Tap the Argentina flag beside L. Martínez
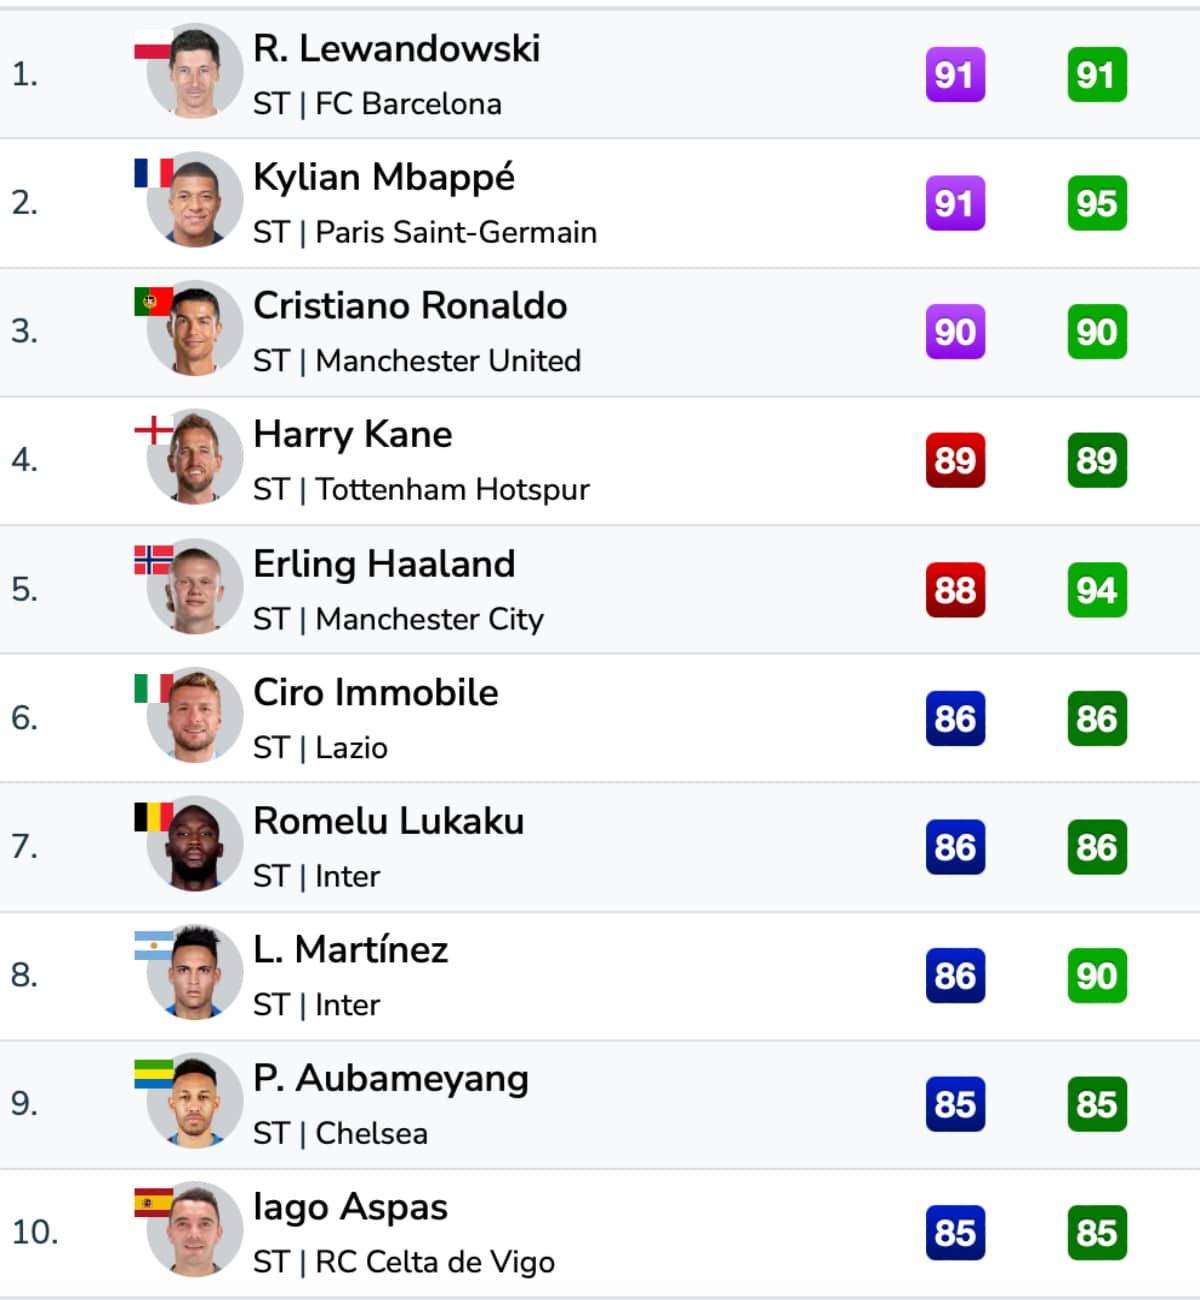1200x1300 pixels. tap(153, 945)
